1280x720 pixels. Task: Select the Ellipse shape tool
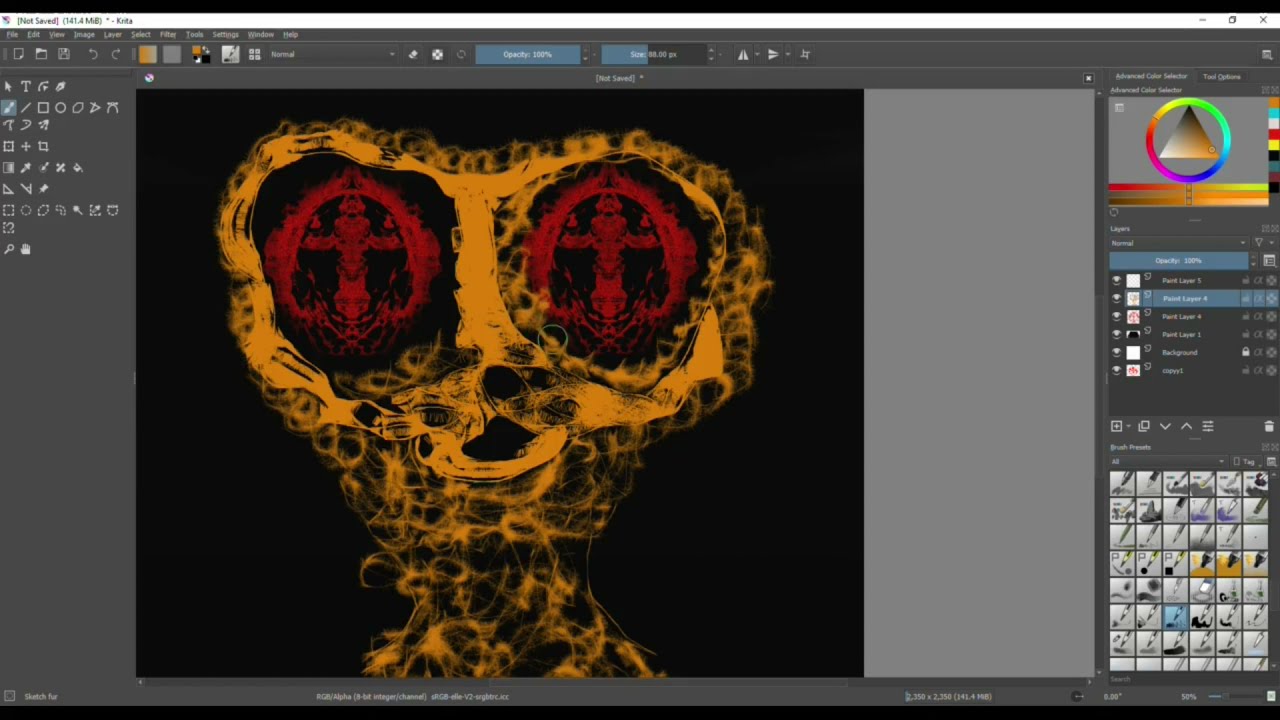point(61,108)
